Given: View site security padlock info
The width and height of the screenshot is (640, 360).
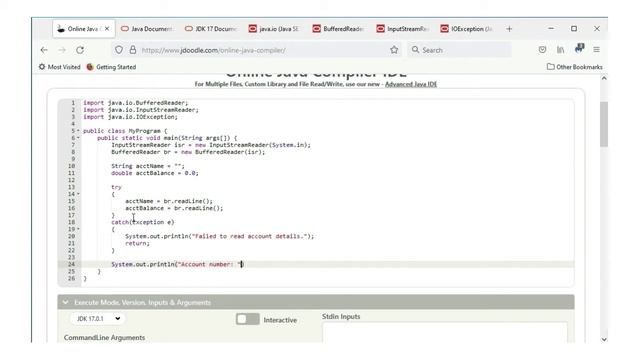Looking at the screenshot, I should coord(133,50).
